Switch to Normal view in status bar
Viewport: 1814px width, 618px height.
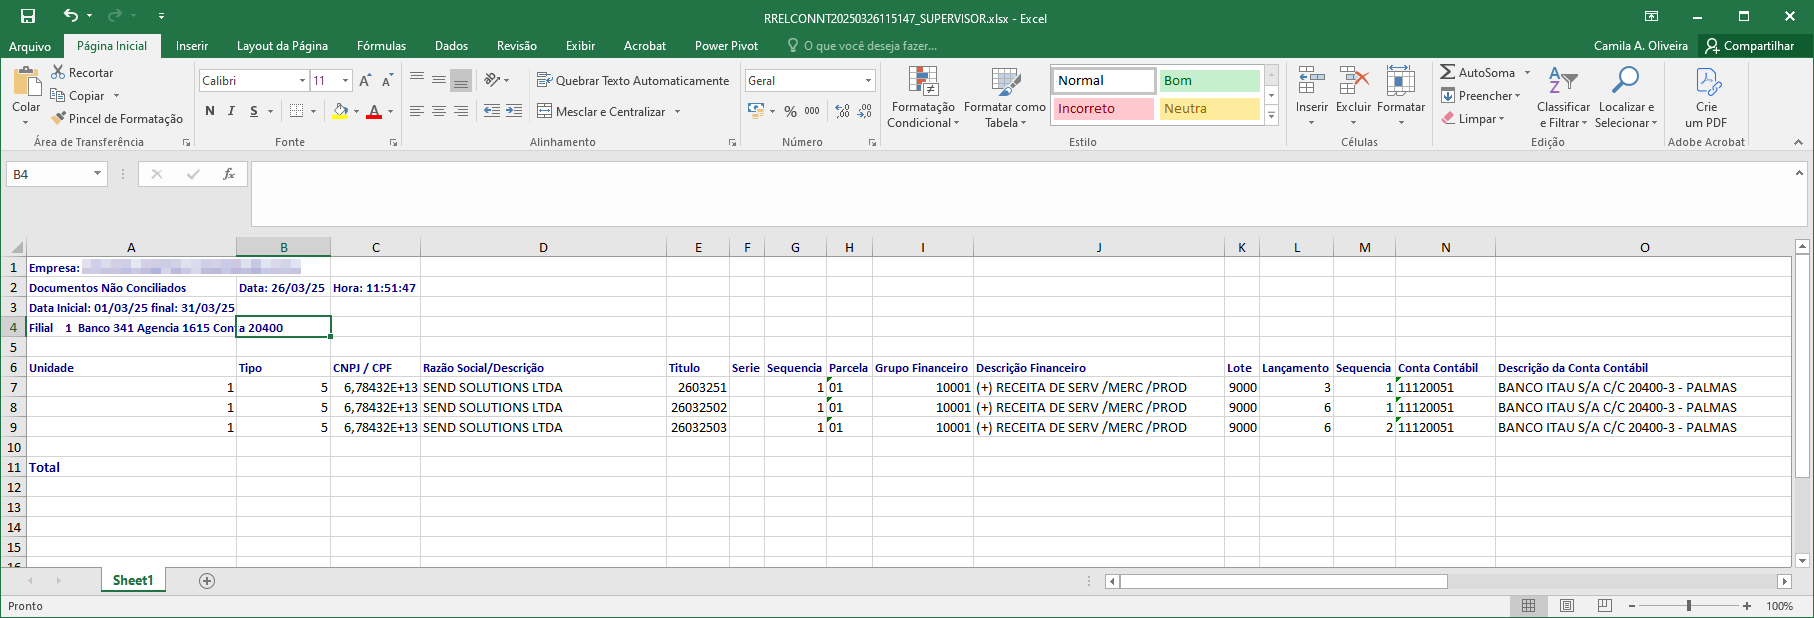(1529, 606)
